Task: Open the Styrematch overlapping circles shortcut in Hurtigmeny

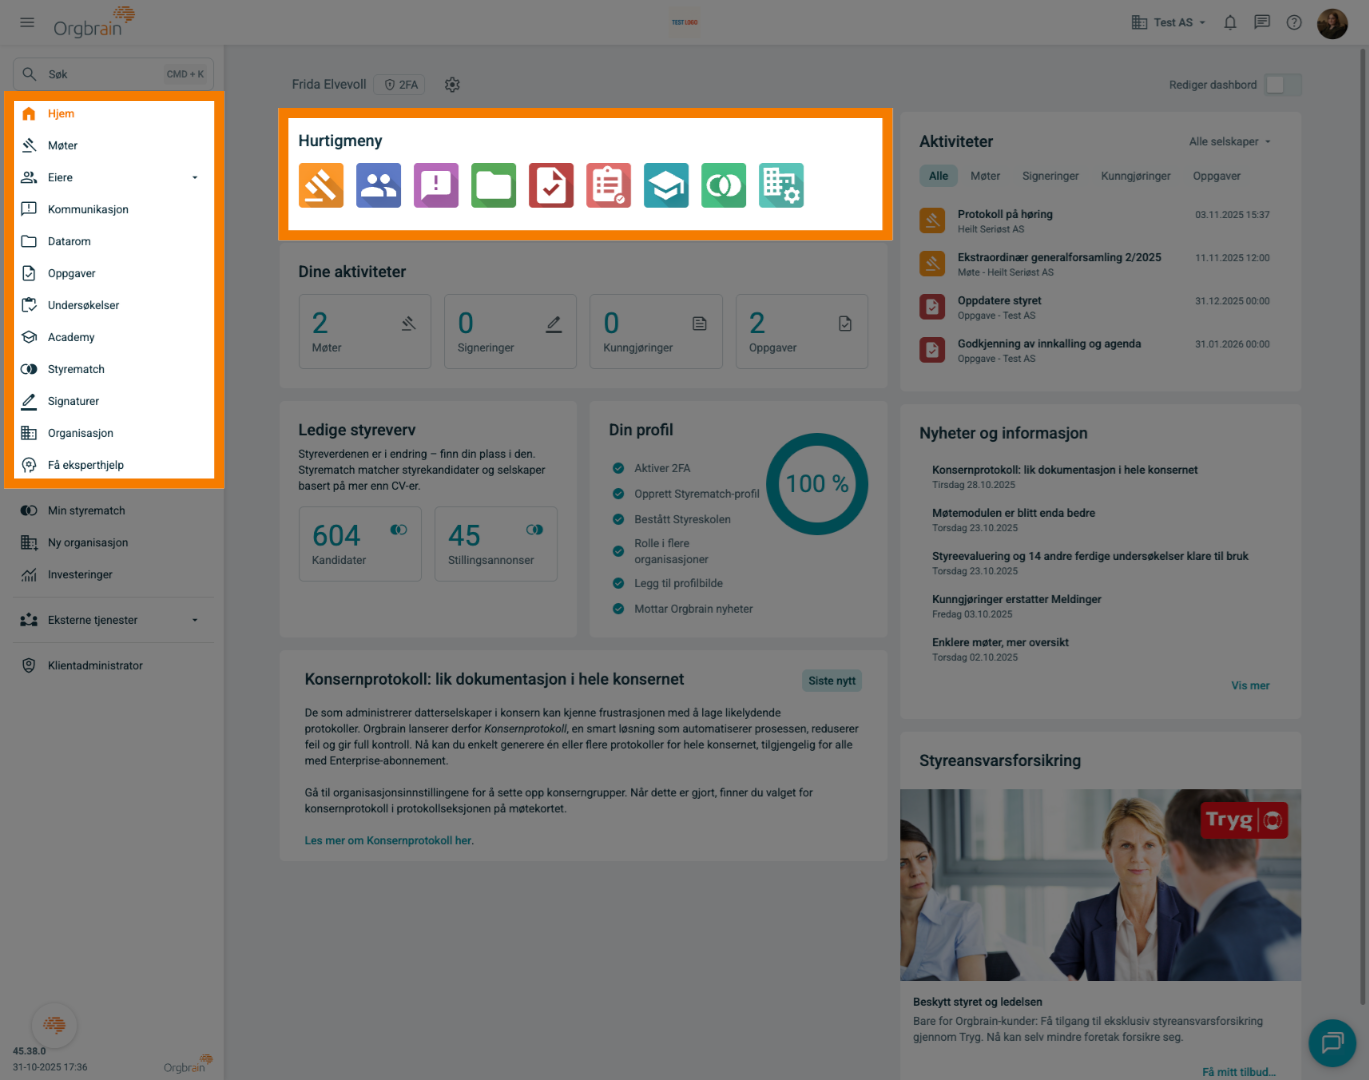Action: [x=724, y=185]
